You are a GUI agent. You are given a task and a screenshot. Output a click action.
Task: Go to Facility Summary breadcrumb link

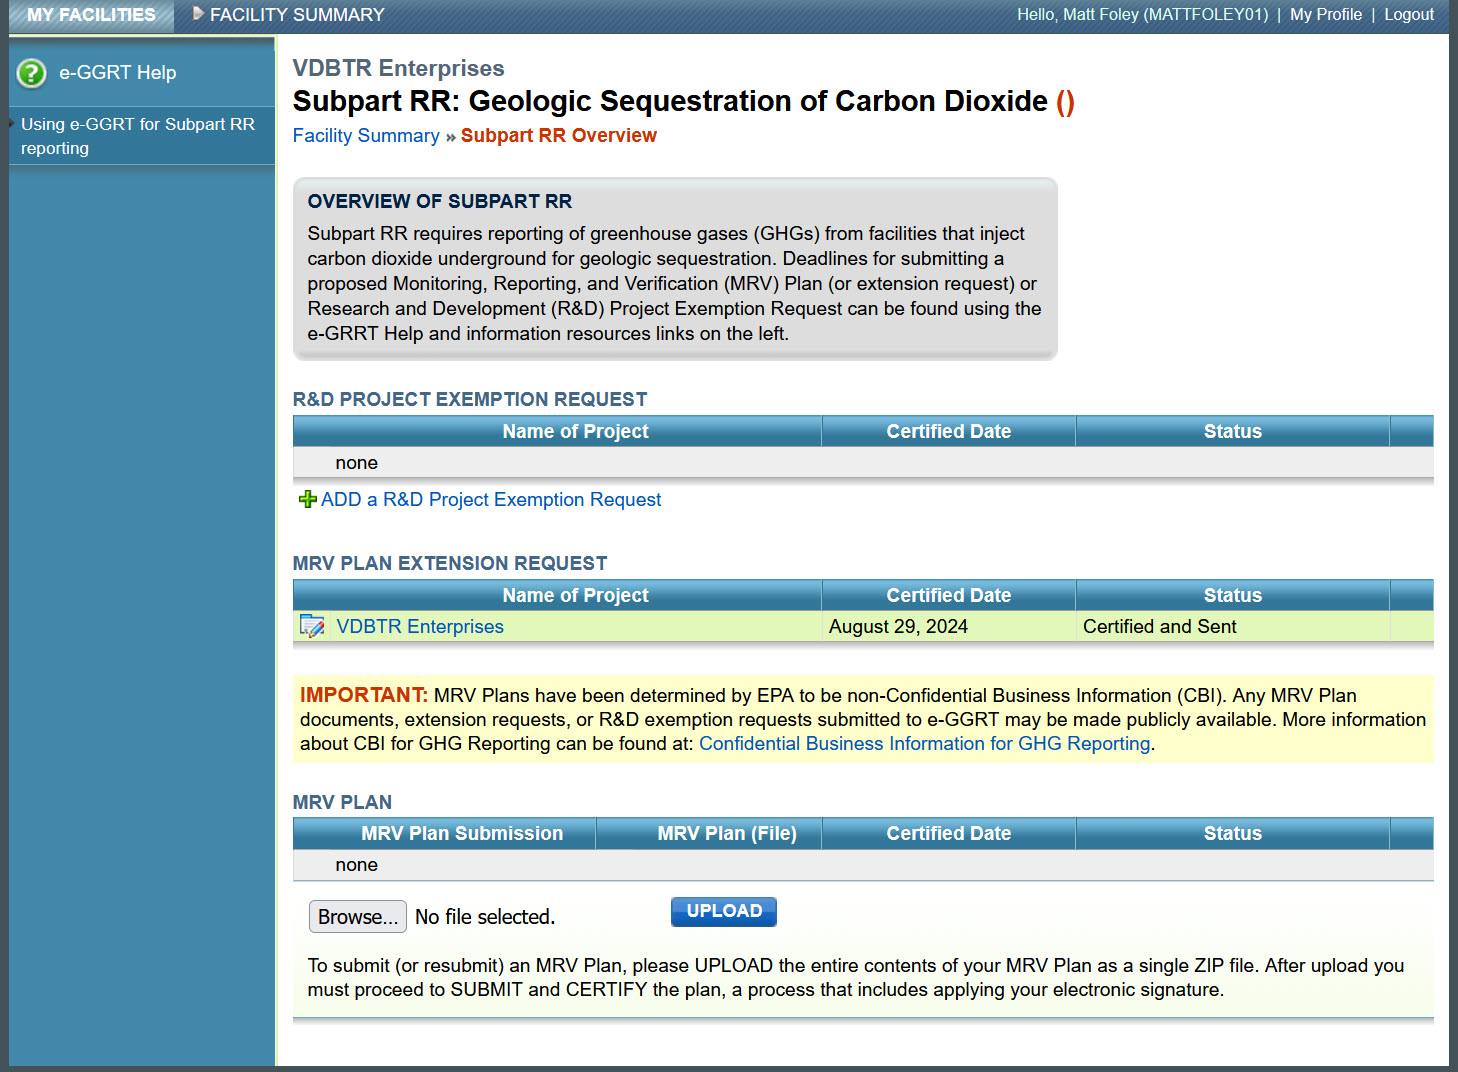point(366,136)
